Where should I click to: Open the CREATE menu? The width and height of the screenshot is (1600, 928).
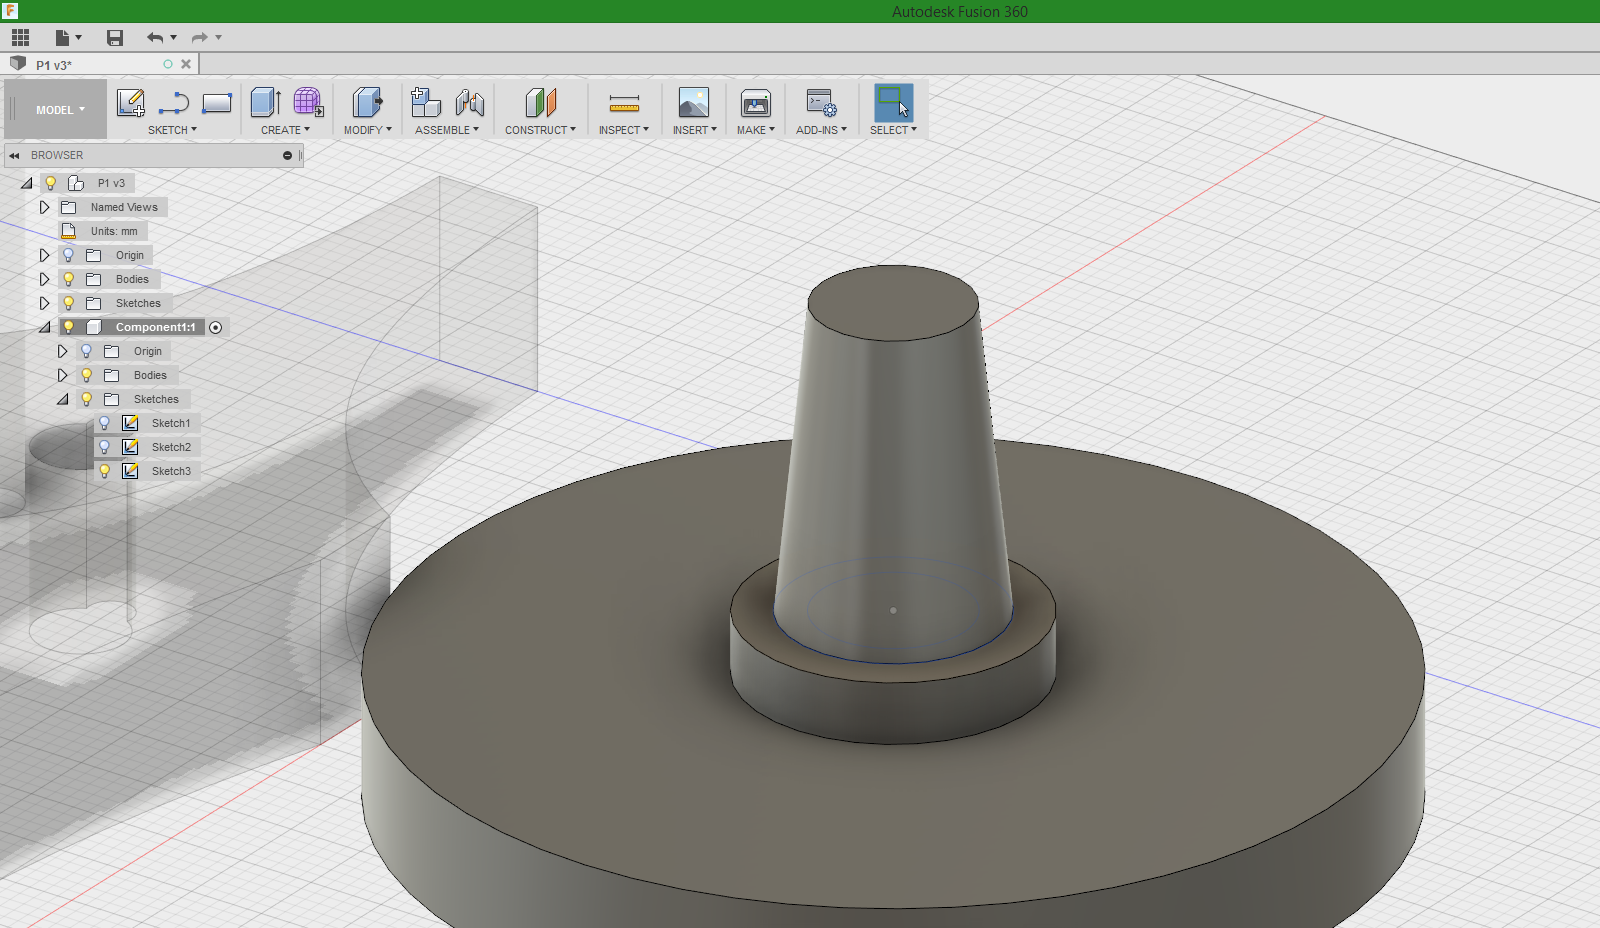[285, 130]
